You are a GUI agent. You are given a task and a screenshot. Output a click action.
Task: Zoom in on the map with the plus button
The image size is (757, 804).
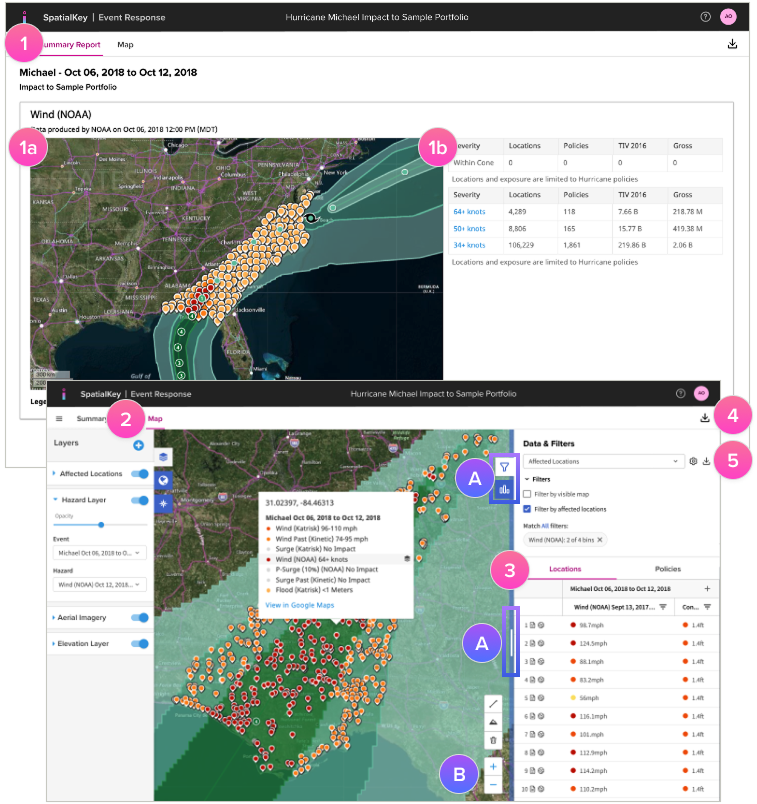tap(493, 767)
